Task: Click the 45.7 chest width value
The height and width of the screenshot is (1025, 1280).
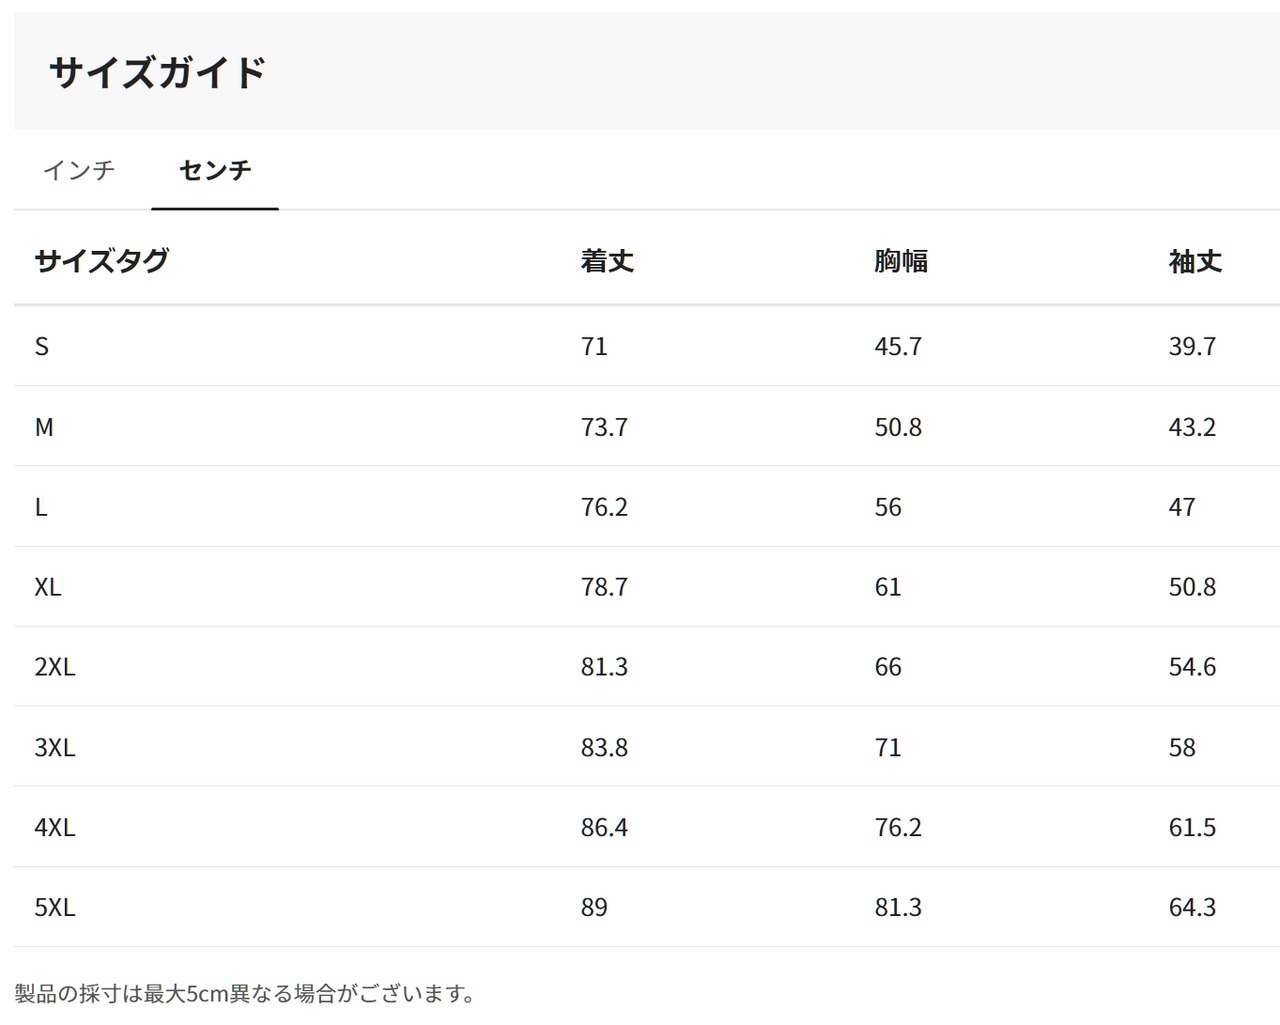Action: point(898,346)
